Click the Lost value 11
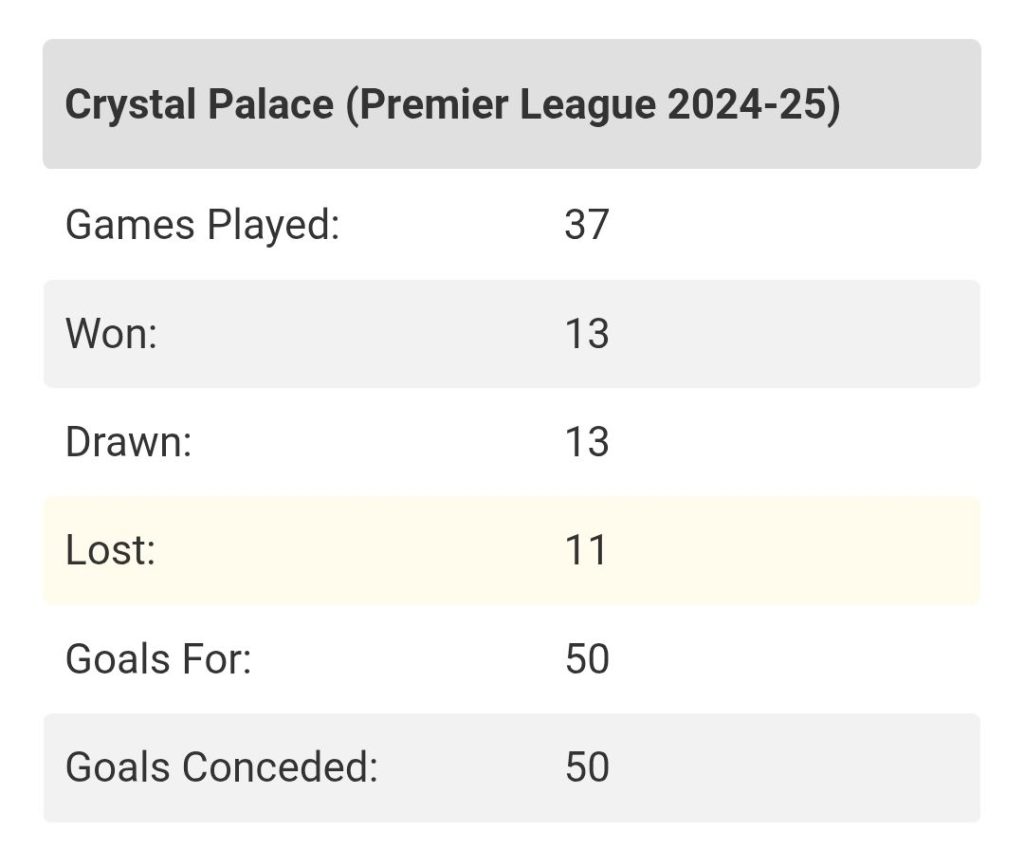The height and width of the screenshot is (849, 1024). pyautogui.click(x=585, y=550)
